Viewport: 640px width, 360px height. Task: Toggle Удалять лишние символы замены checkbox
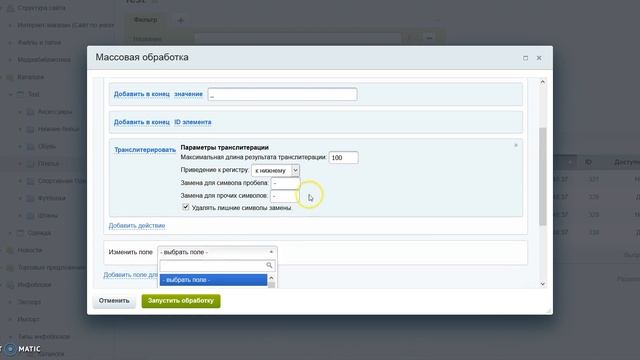[186, 207]
